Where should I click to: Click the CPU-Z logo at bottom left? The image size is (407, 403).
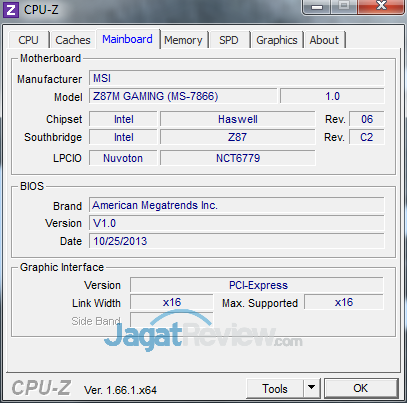[41, 388]
